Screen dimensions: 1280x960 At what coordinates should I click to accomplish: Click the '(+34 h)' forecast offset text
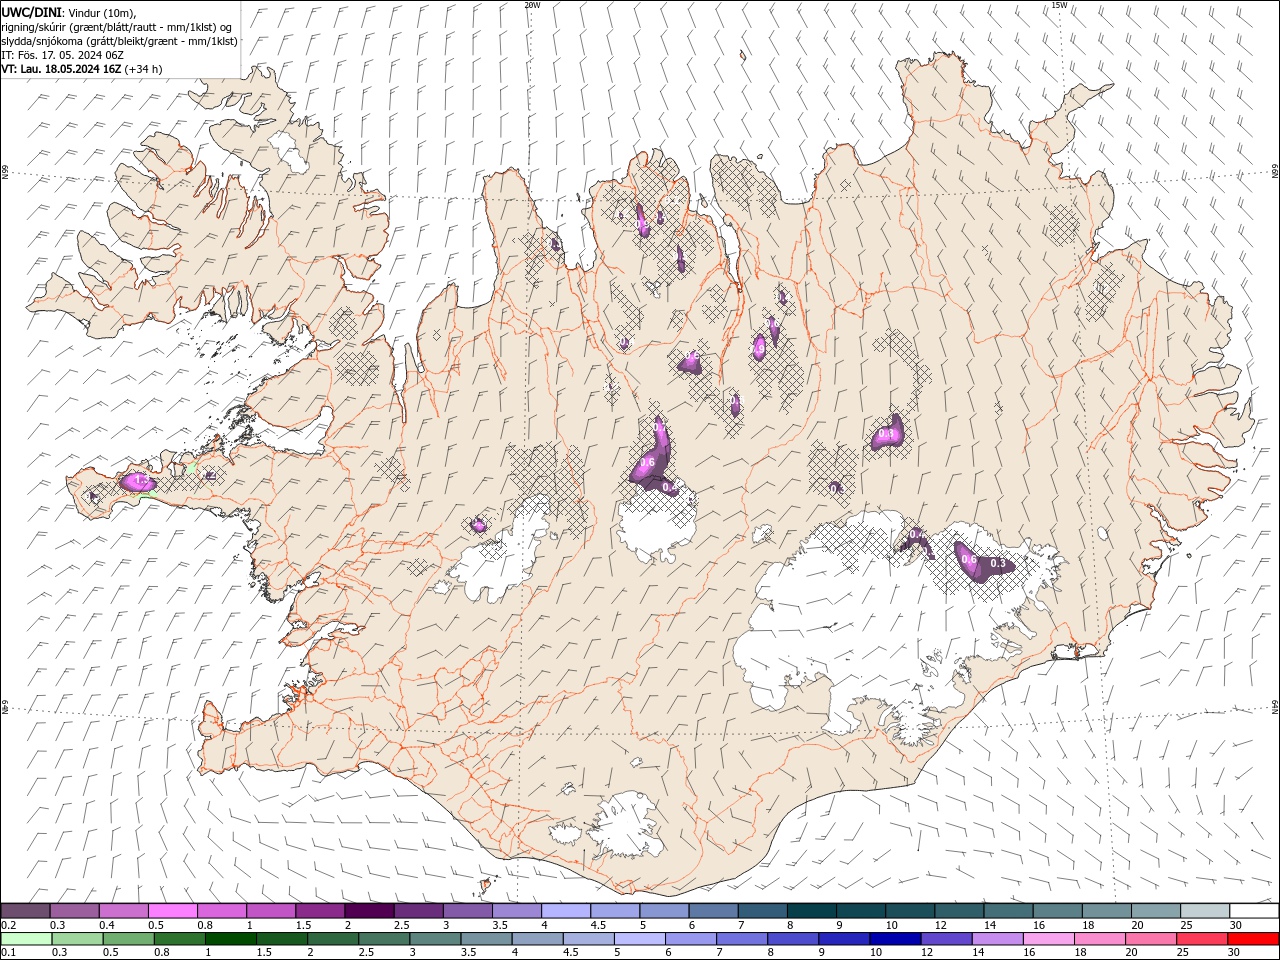point(144,69)
